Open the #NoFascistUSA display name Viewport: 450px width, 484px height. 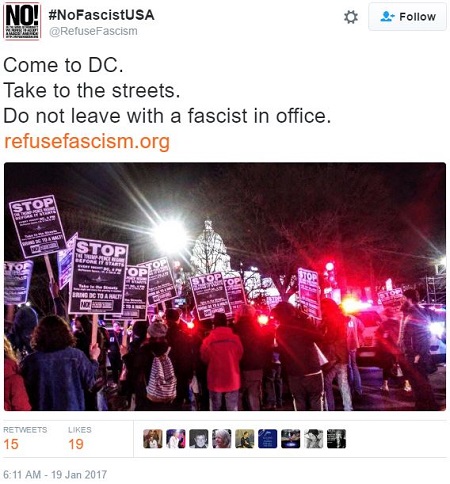pos(101,15)
